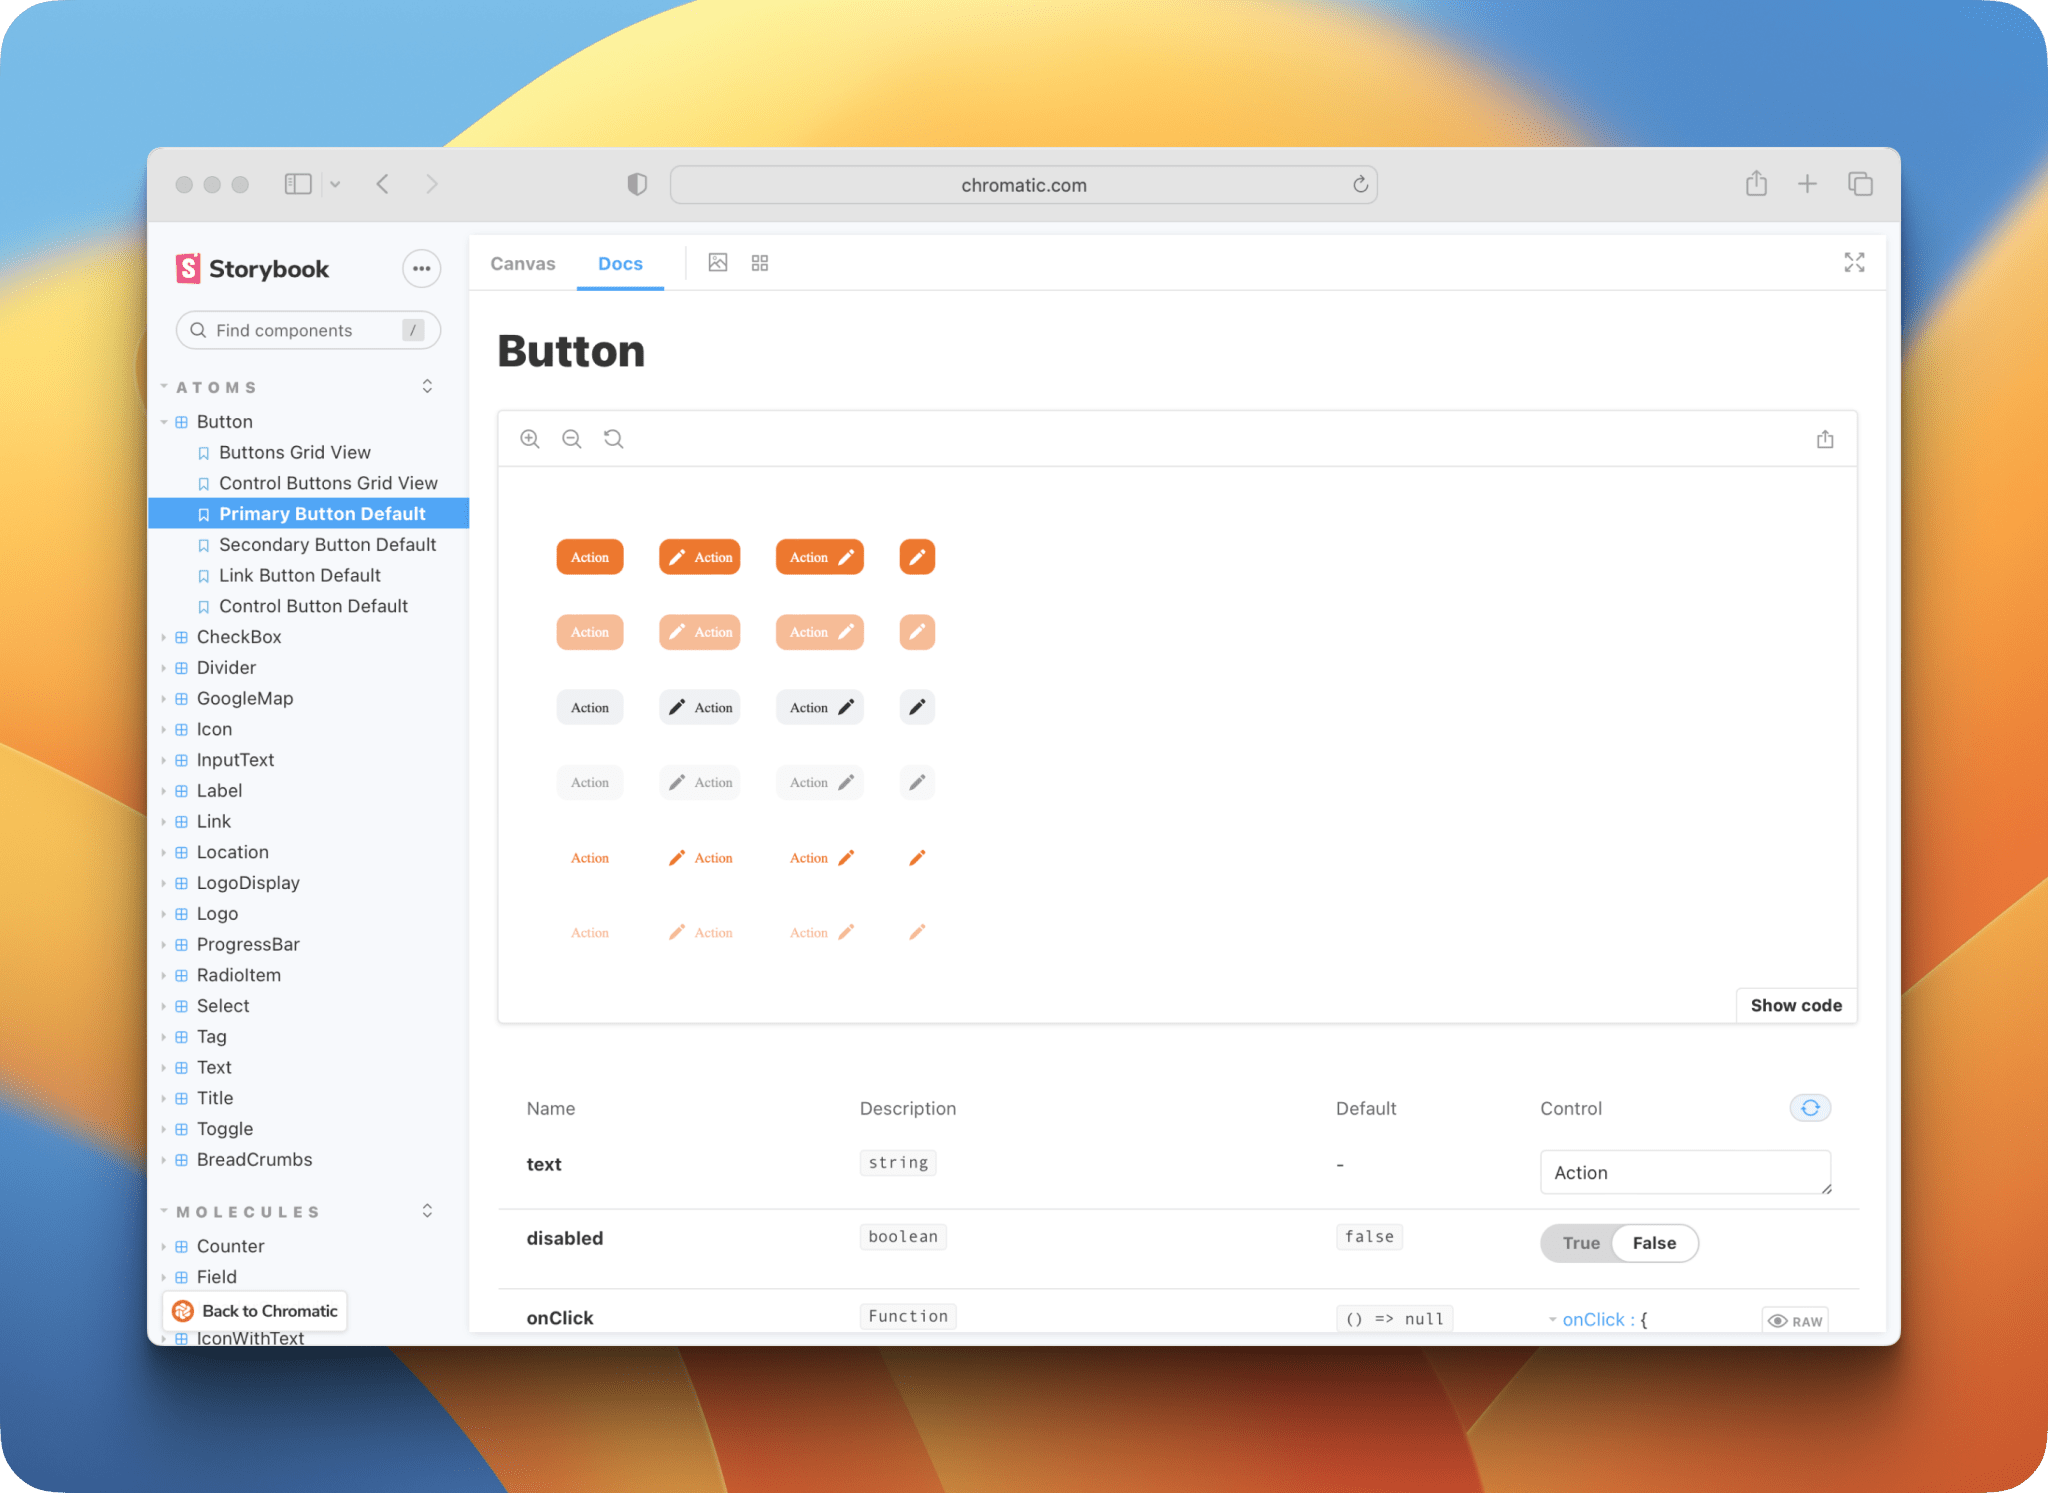Screen dimensions: 2048x1493
Task: Toggle fullscreen mode icon
Action: click(x=1854, y=262)
